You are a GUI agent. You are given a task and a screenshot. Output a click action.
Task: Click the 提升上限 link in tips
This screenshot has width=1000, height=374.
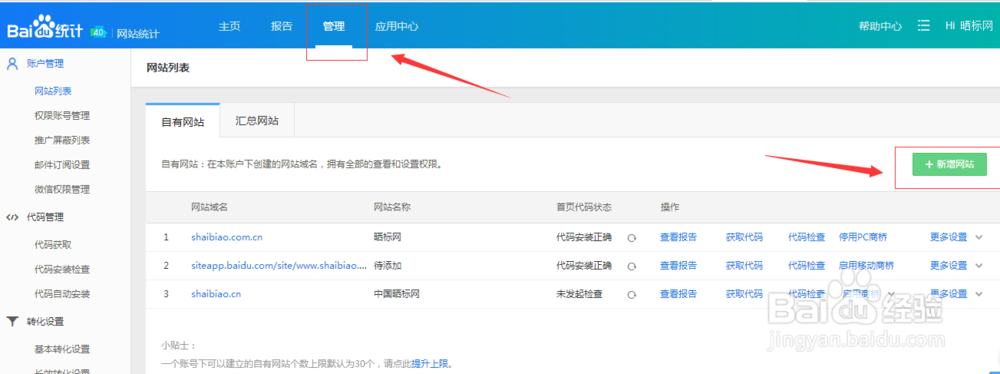[430, 364]
